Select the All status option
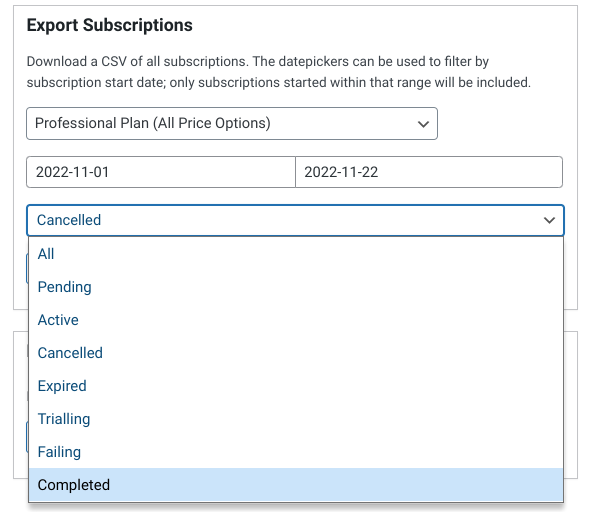This screenshot has width=597, height=512. tap(296, 254)
